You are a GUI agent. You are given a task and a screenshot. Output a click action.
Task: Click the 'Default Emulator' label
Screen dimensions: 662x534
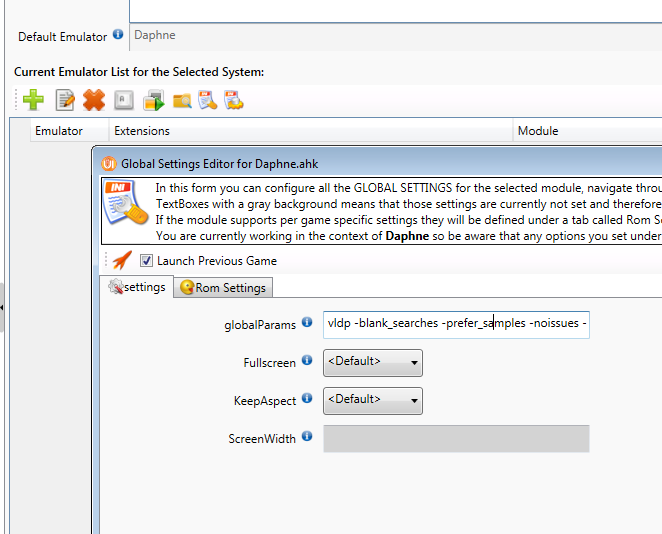pos(62,37)
